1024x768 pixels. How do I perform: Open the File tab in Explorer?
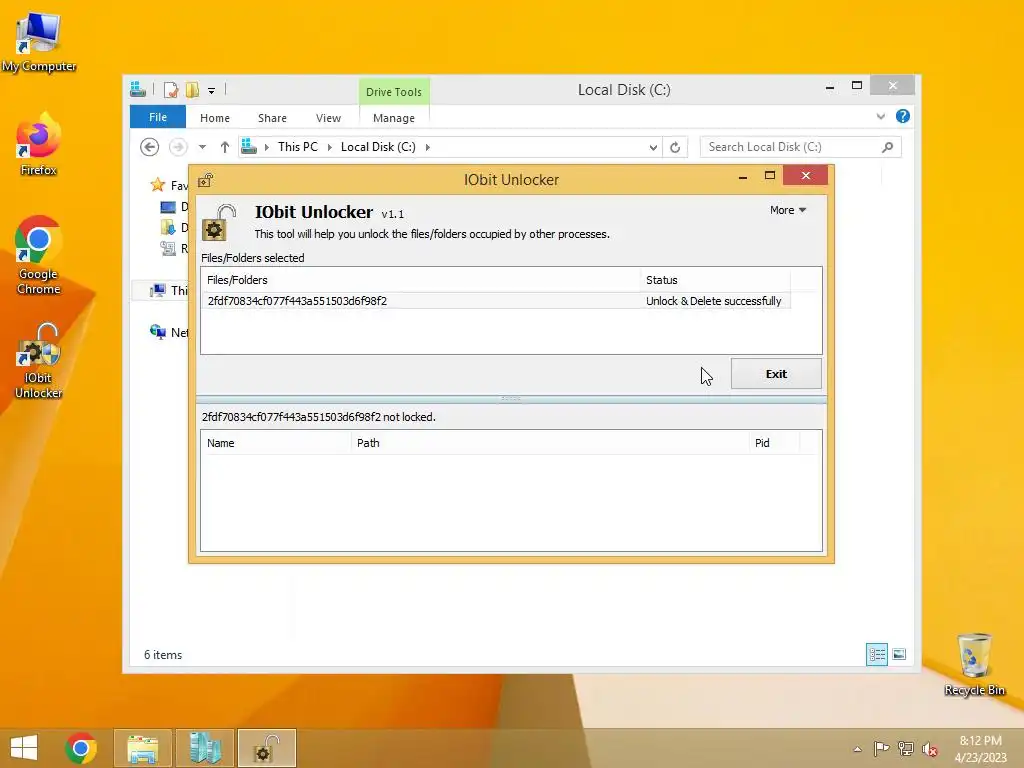157,117
